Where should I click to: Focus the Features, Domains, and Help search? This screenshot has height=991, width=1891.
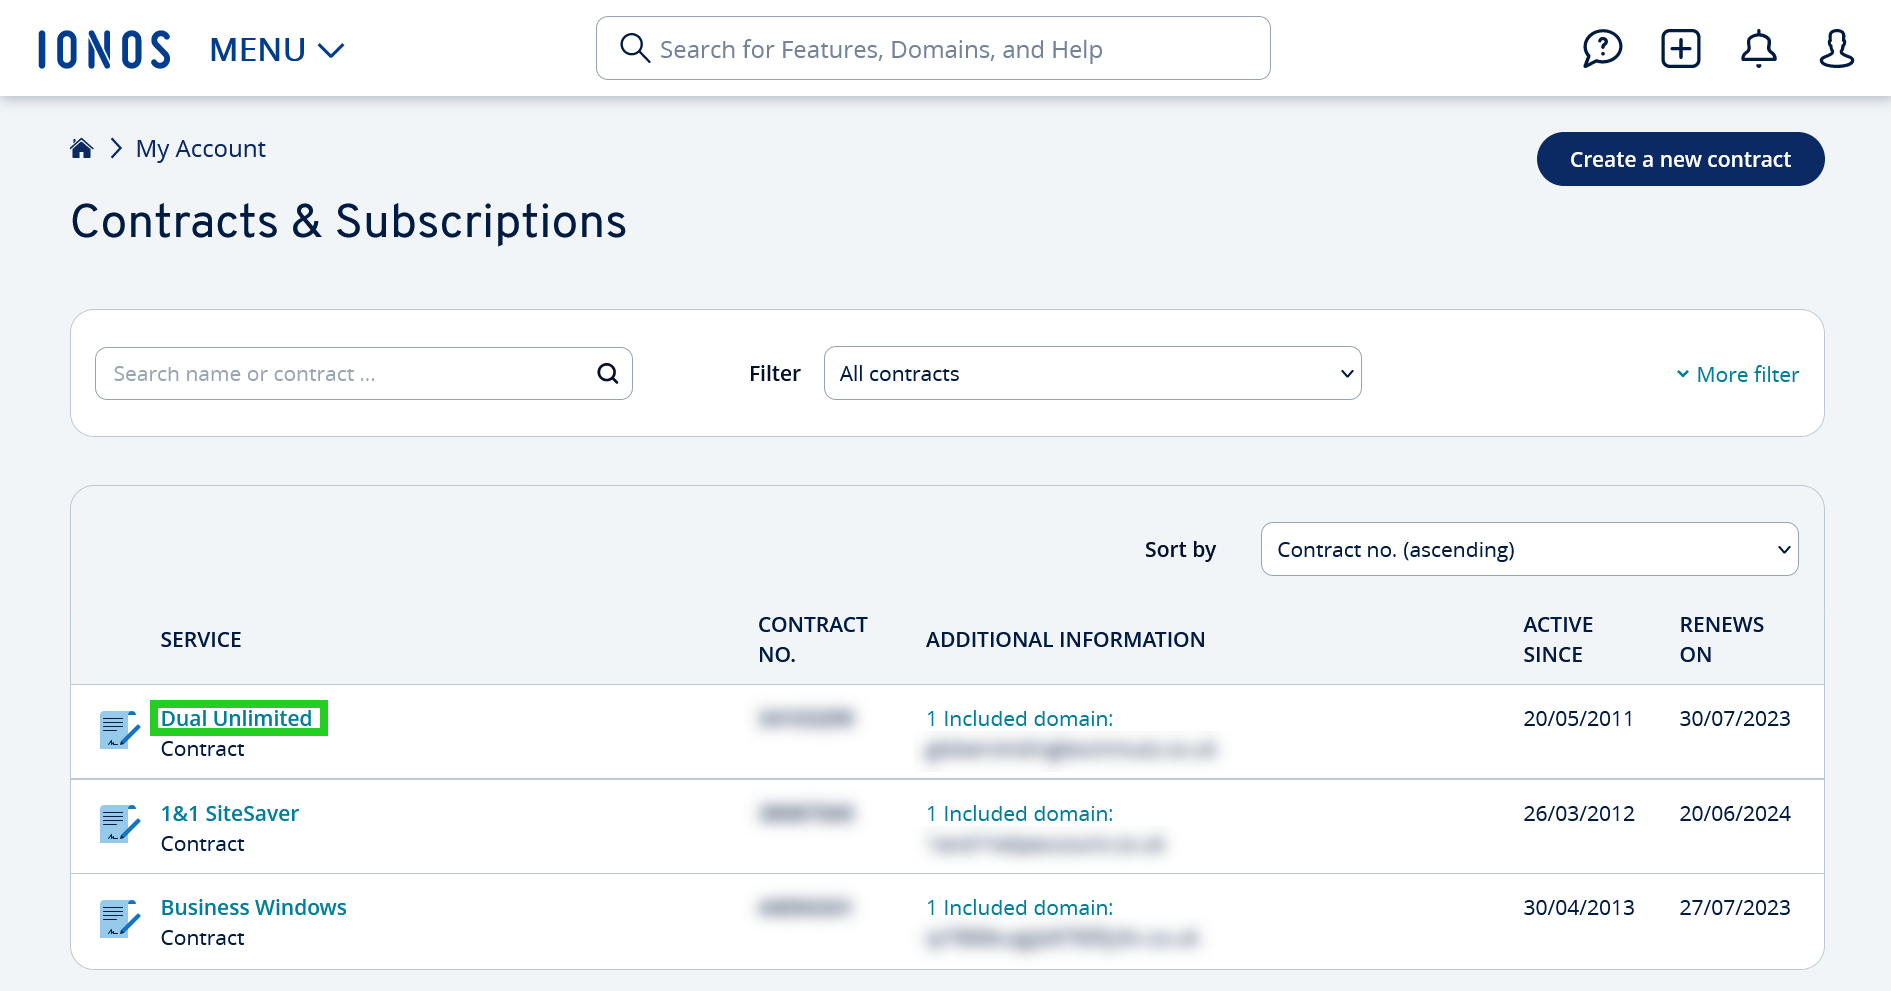(950, 49)
